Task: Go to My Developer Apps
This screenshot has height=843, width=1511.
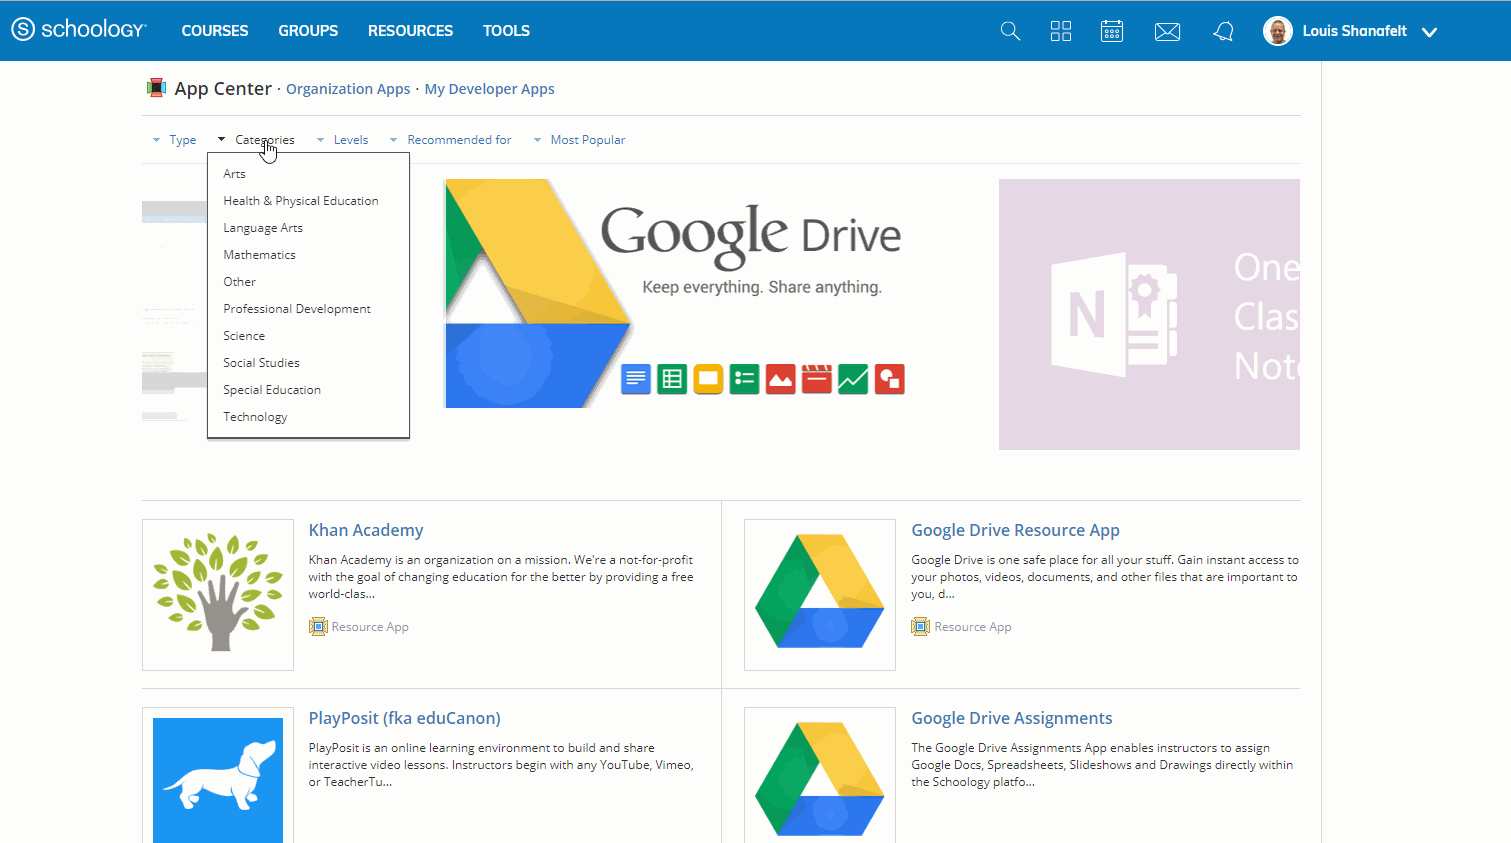Action: click(x=489, y=89)
